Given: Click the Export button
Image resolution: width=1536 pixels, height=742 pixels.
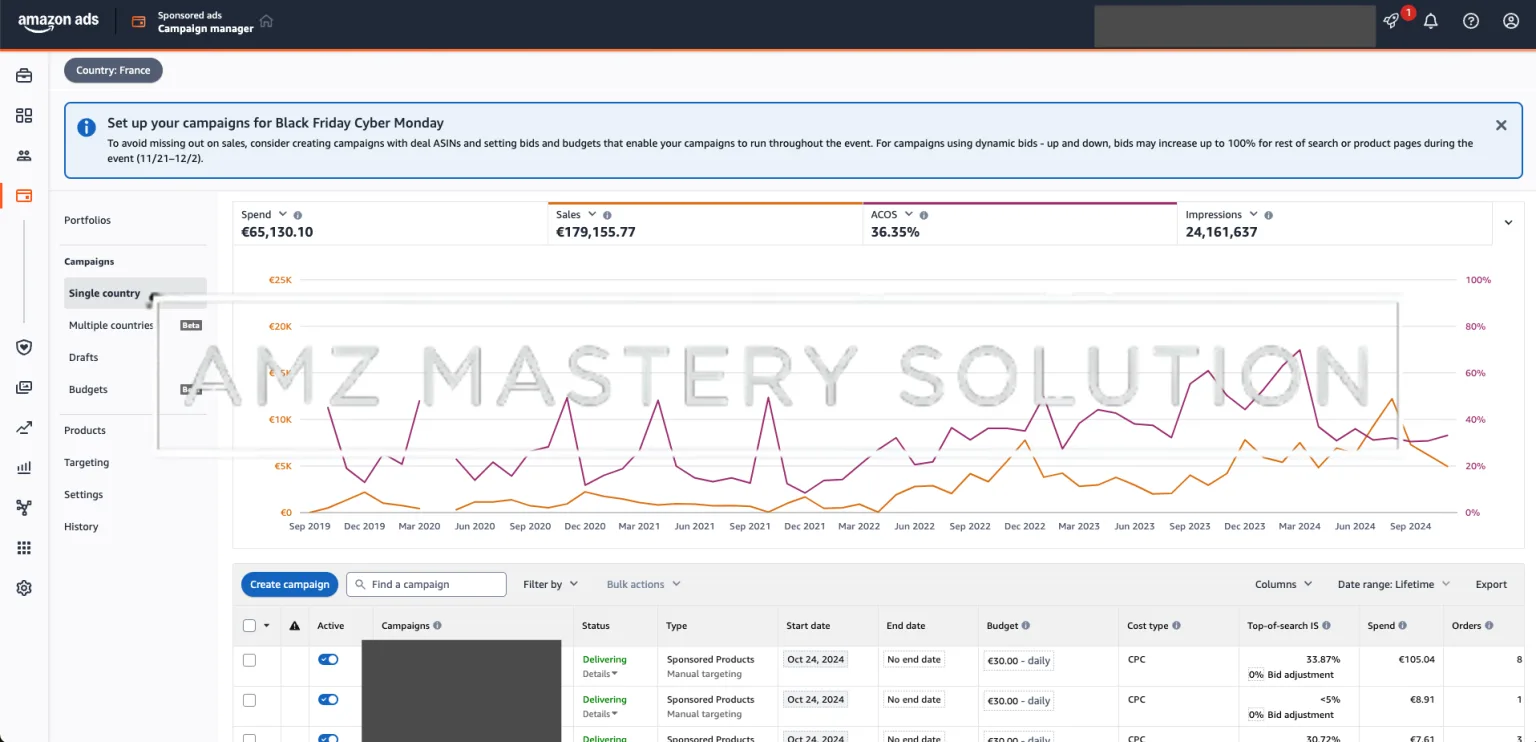Looking at the screenshot, I should point(1491,585).
